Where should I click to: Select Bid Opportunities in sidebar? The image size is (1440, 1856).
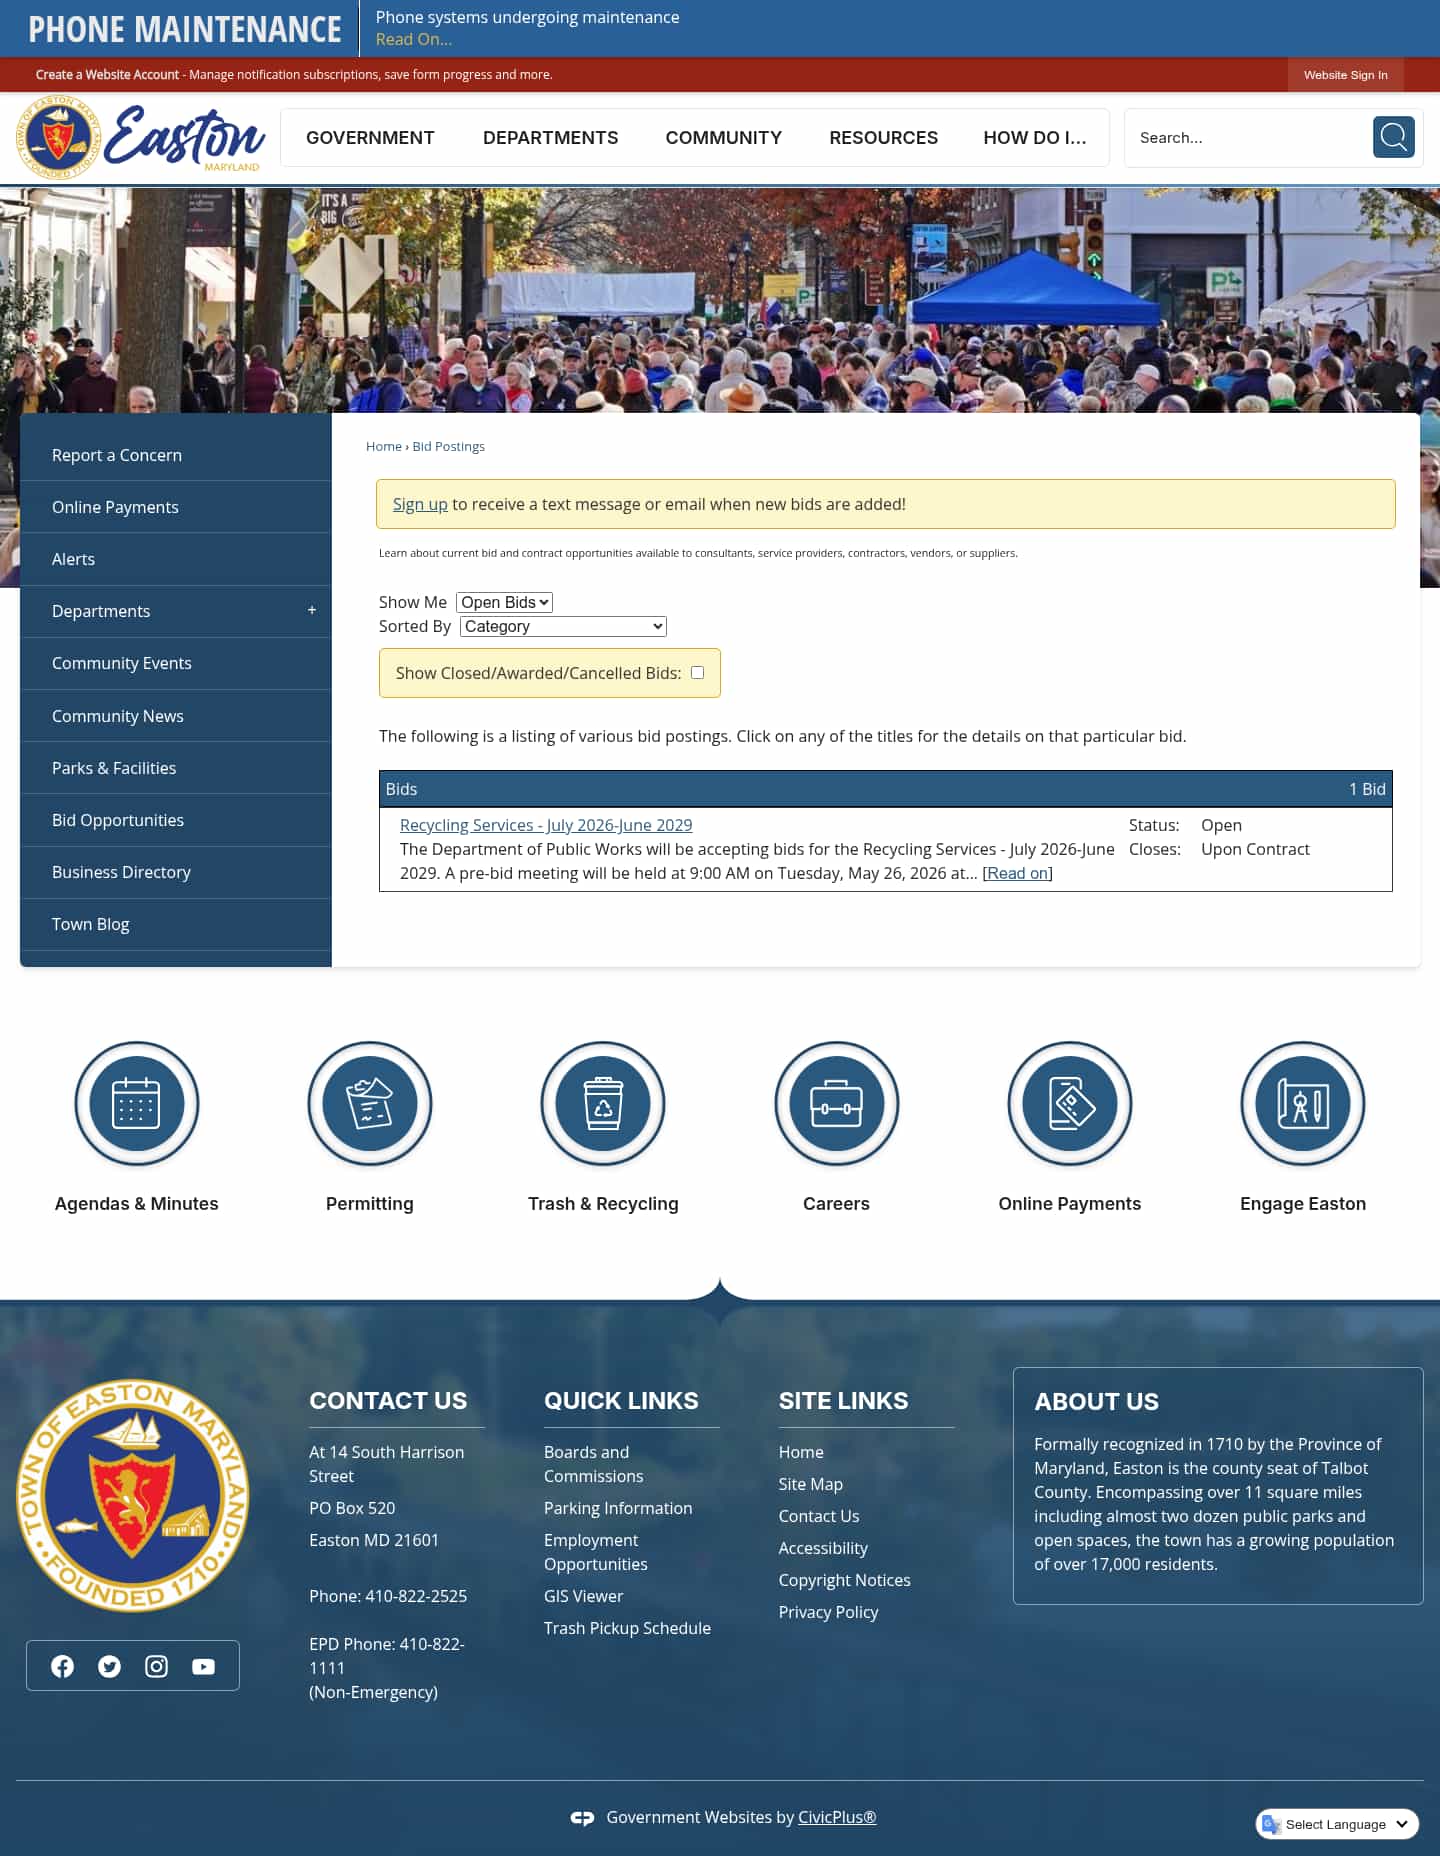pyautogui.click(x=176, y=820)
